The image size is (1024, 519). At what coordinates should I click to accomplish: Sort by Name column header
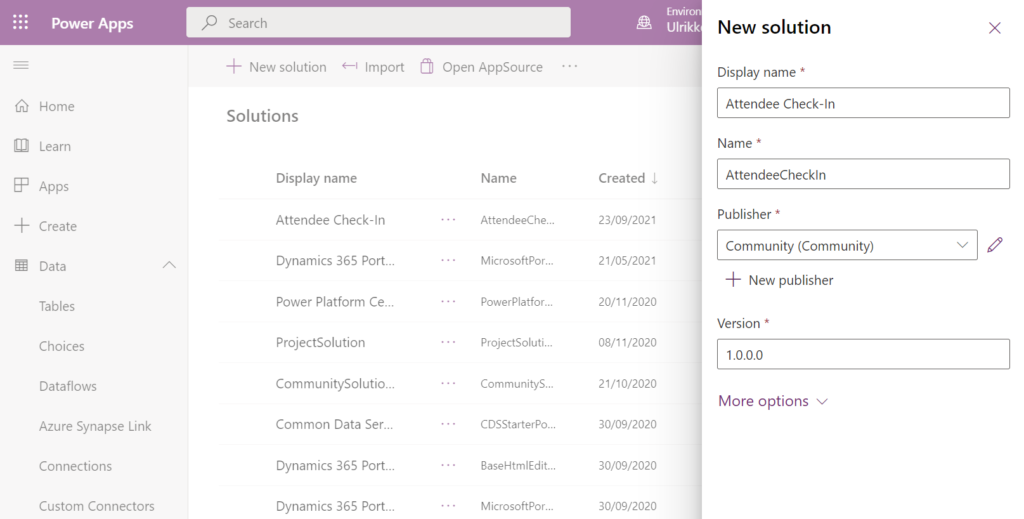498,178
